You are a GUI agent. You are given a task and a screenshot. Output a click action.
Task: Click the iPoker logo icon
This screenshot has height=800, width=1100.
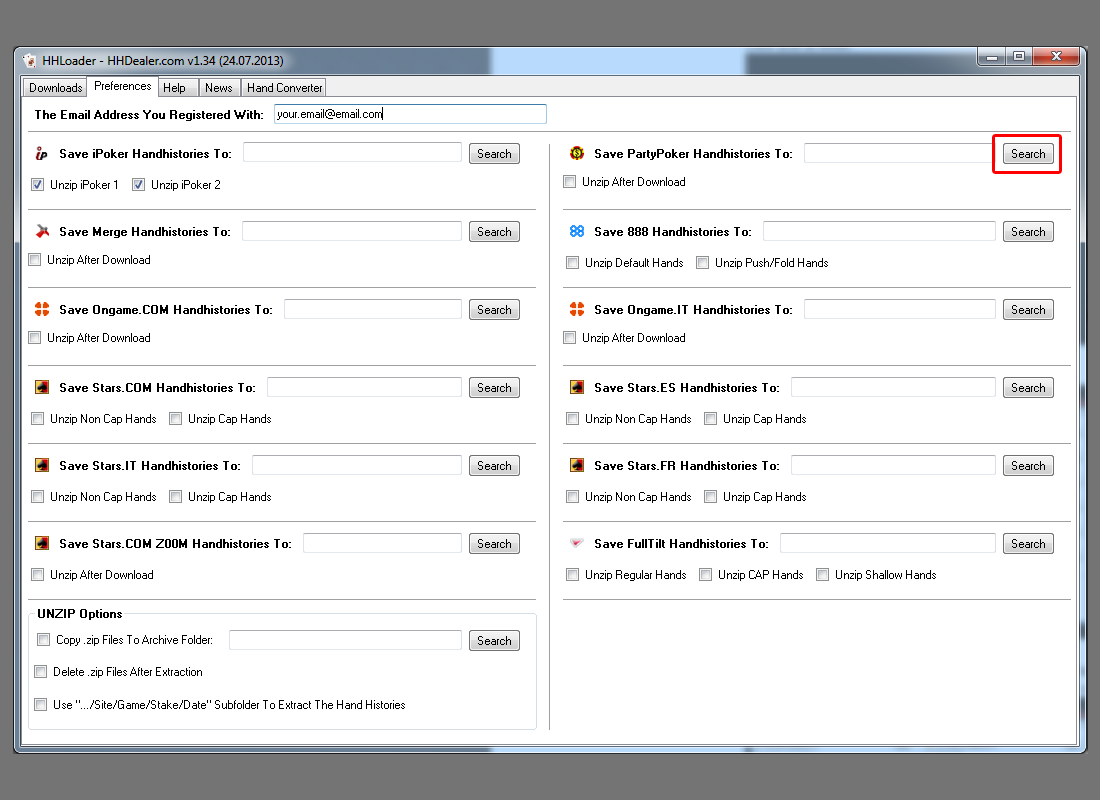tap(41, 154)
